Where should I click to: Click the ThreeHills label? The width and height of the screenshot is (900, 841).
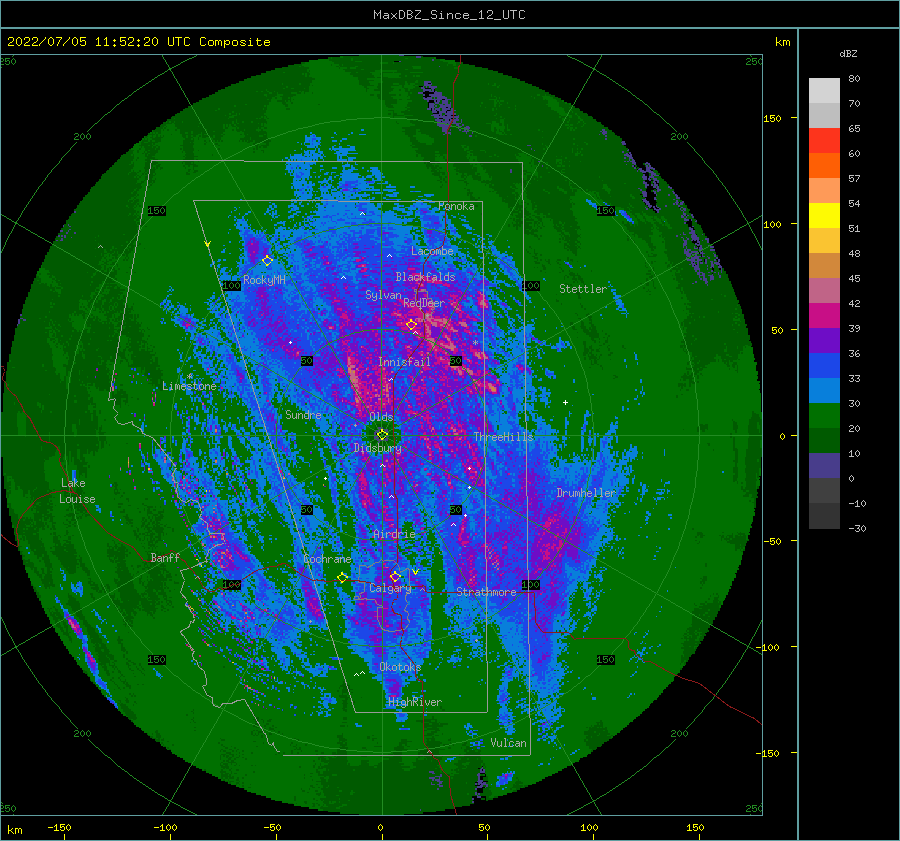click(x=503, y=437)
